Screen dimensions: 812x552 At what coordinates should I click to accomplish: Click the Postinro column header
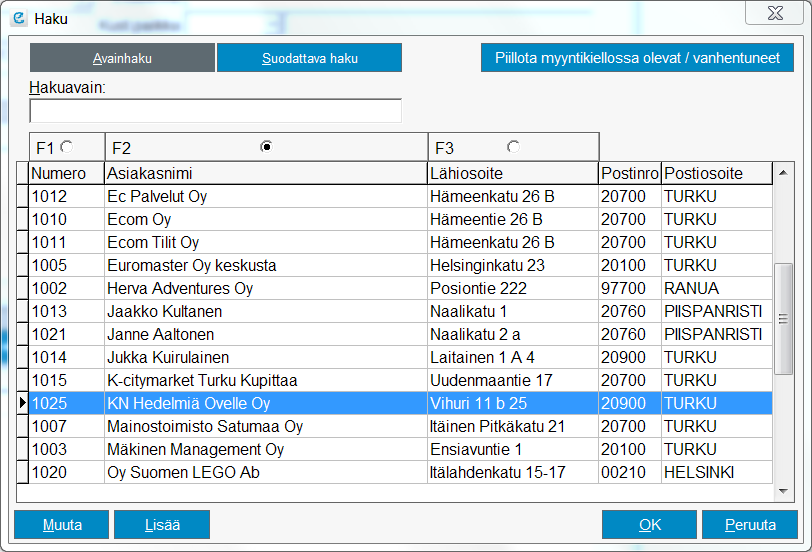[630, 173]
